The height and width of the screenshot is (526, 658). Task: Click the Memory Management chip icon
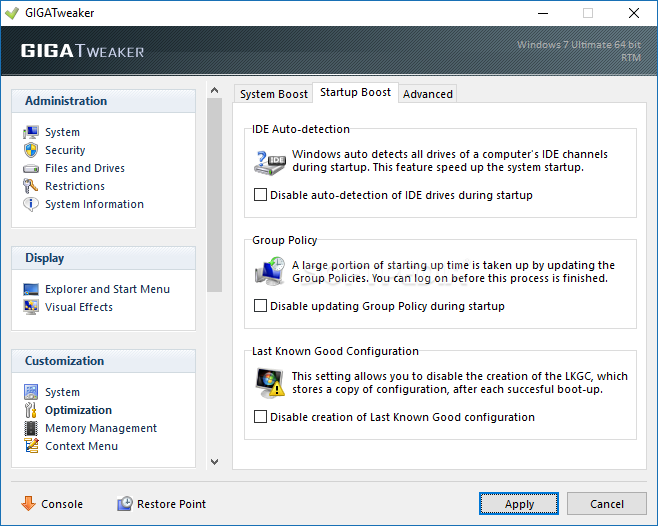point(31,428)
